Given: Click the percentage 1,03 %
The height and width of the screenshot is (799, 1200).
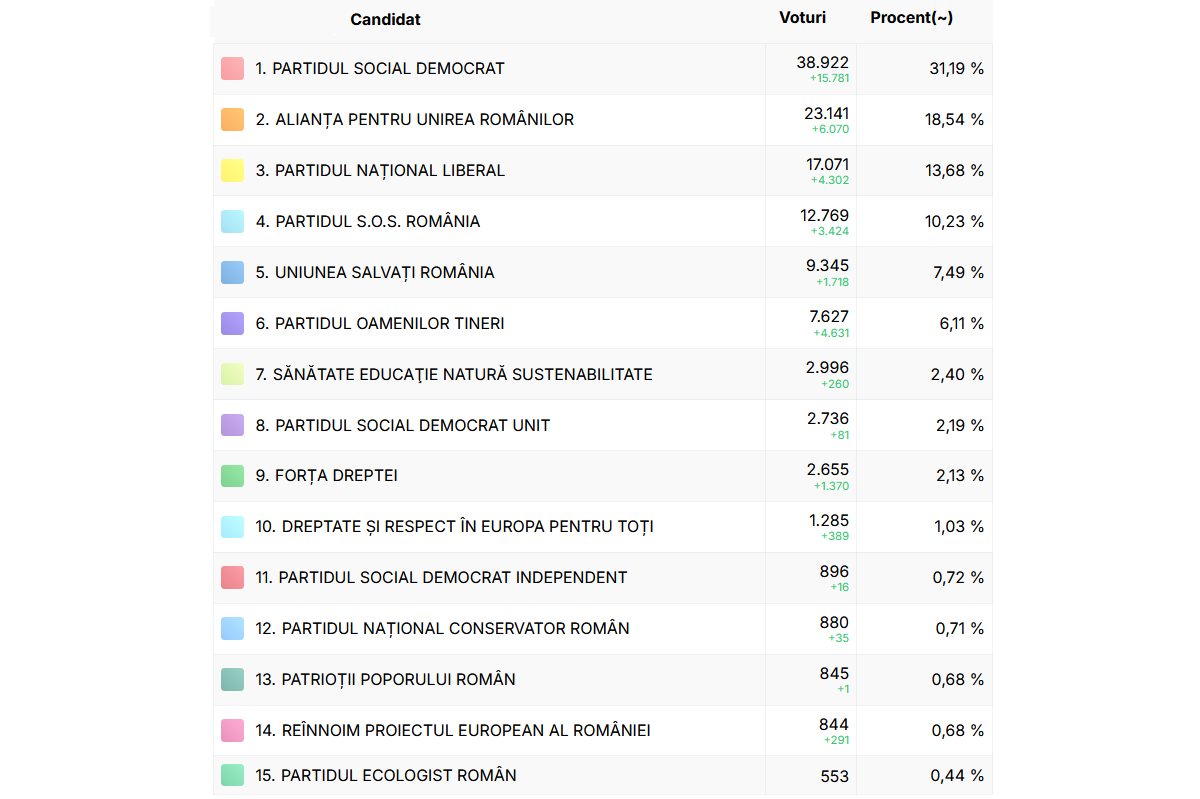Looking at the screenshot, I should tap(959, 527).
